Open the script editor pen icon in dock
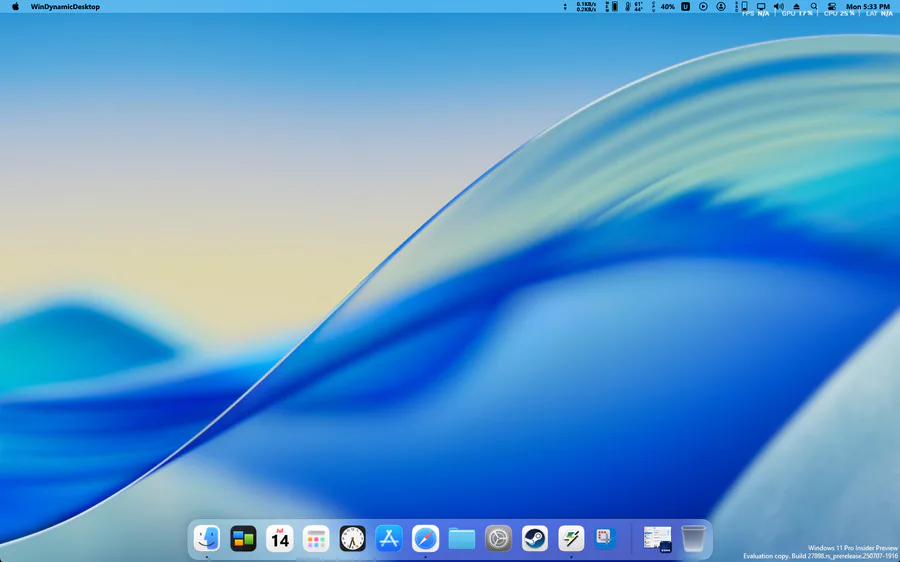Image resolution: width=900 pixels, height=562 pixels. pyautogui.click(x=571, y=538)
